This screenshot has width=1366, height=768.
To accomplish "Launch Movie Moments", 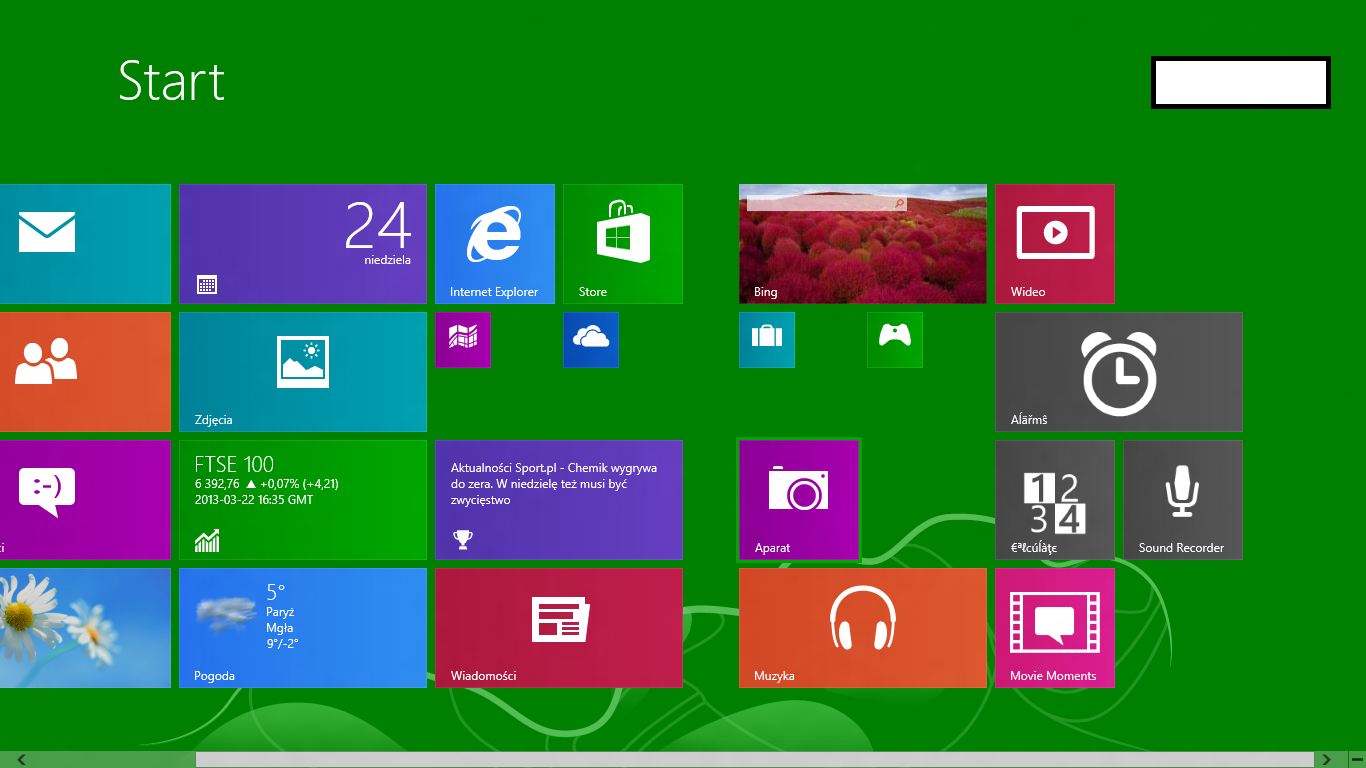I will tap(1054, 627).
